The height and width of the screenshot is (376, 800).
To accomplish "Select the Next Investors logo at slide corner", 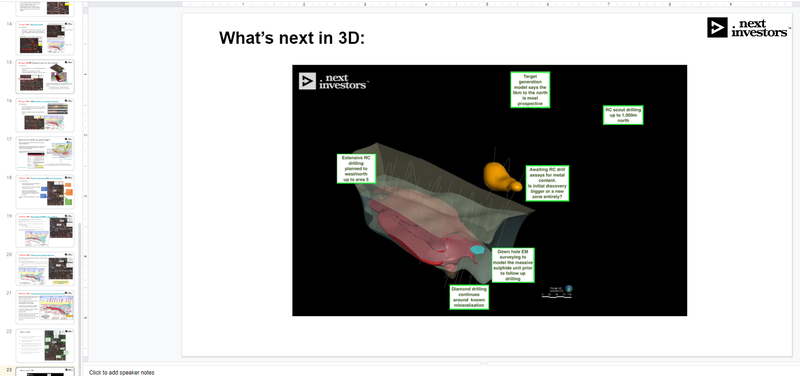I will pyautogui.click(x=748, y=28).
